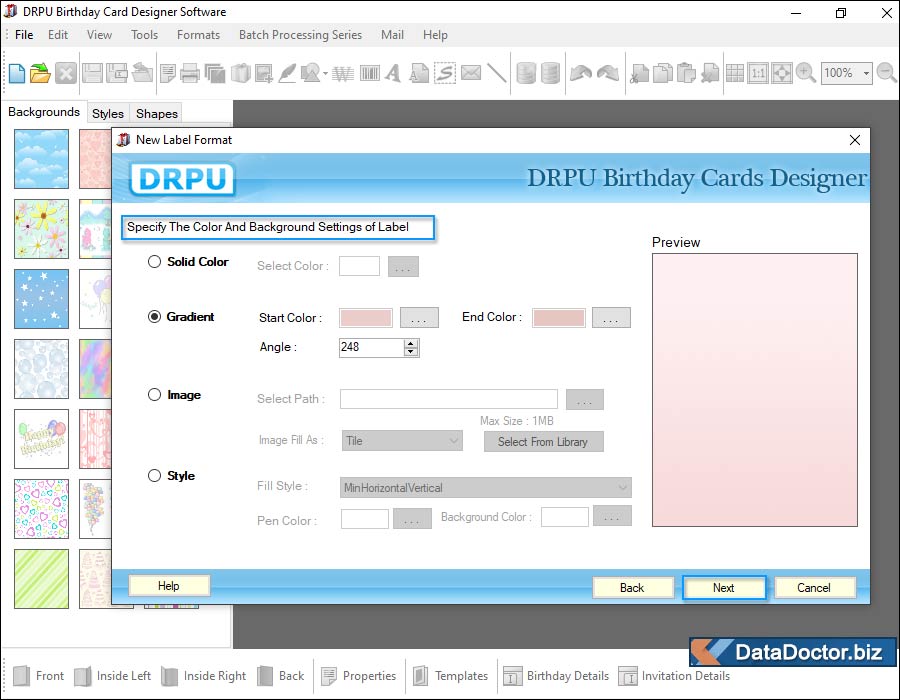Select the WordArt tool icon

343,73
